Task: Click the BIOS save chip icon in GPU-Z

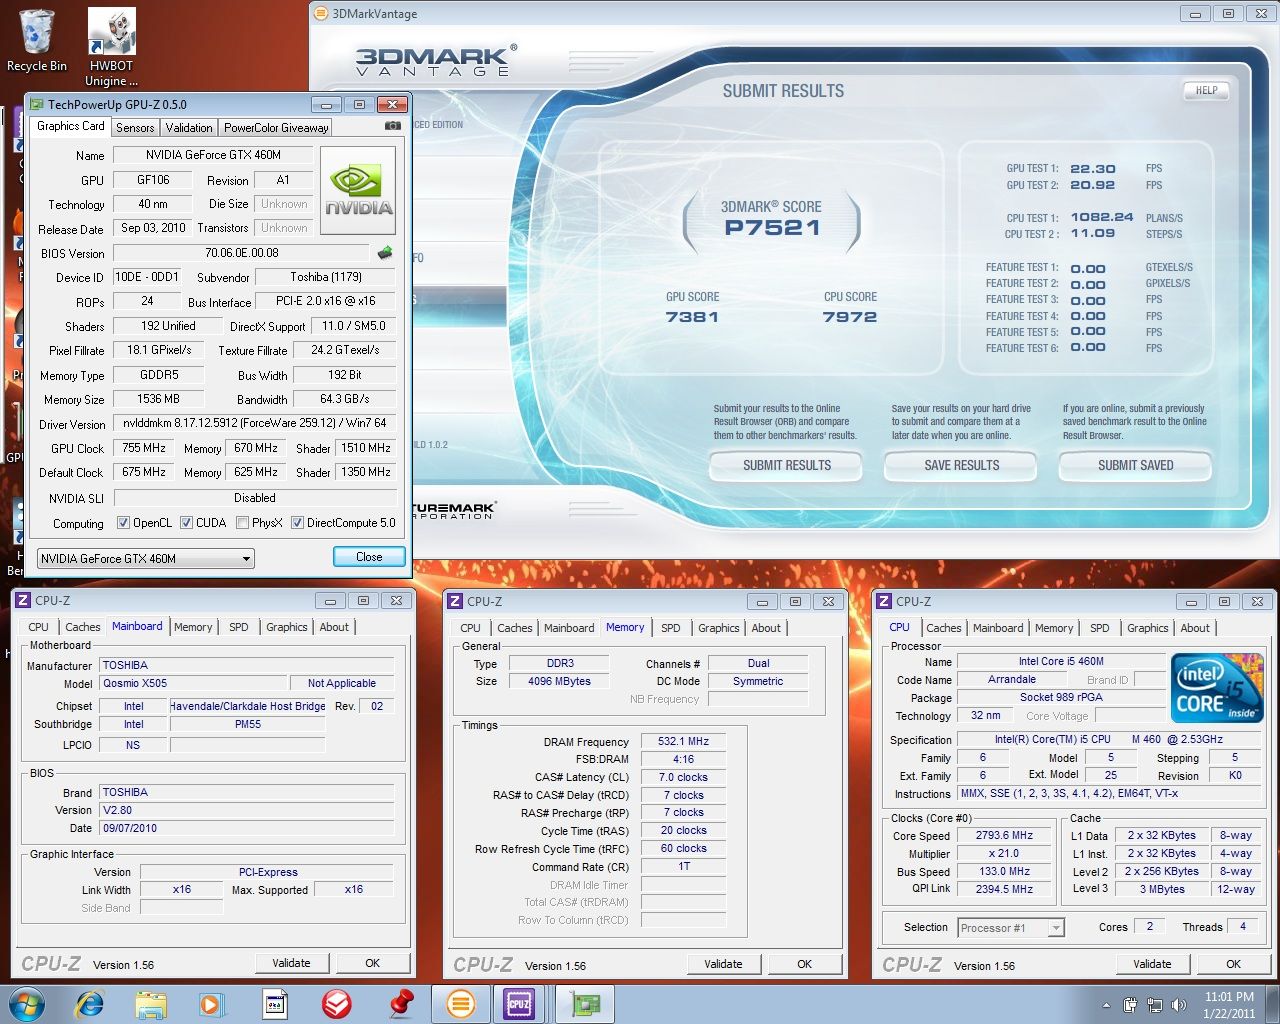Action: point(385,253)
